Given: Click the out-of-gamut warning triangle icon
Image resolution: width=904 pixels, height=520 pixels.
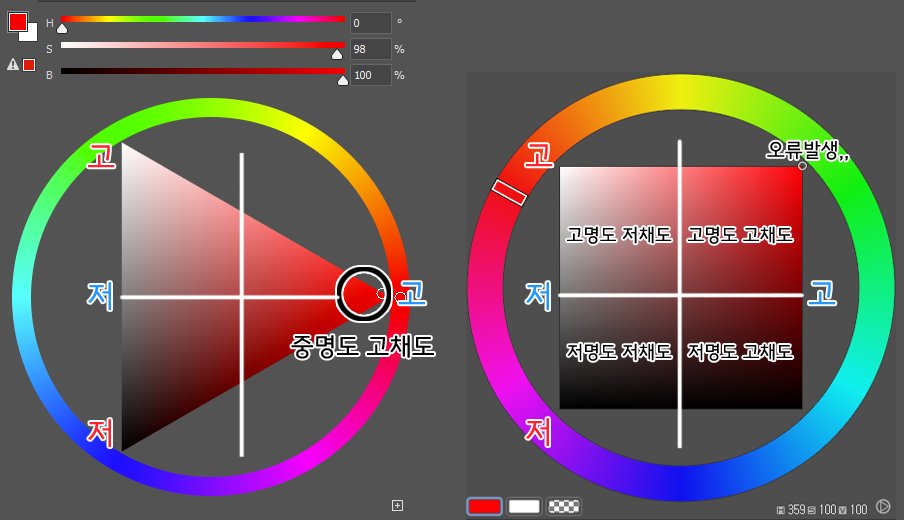Looking at the screenshot, I should [x=13, y=65].
